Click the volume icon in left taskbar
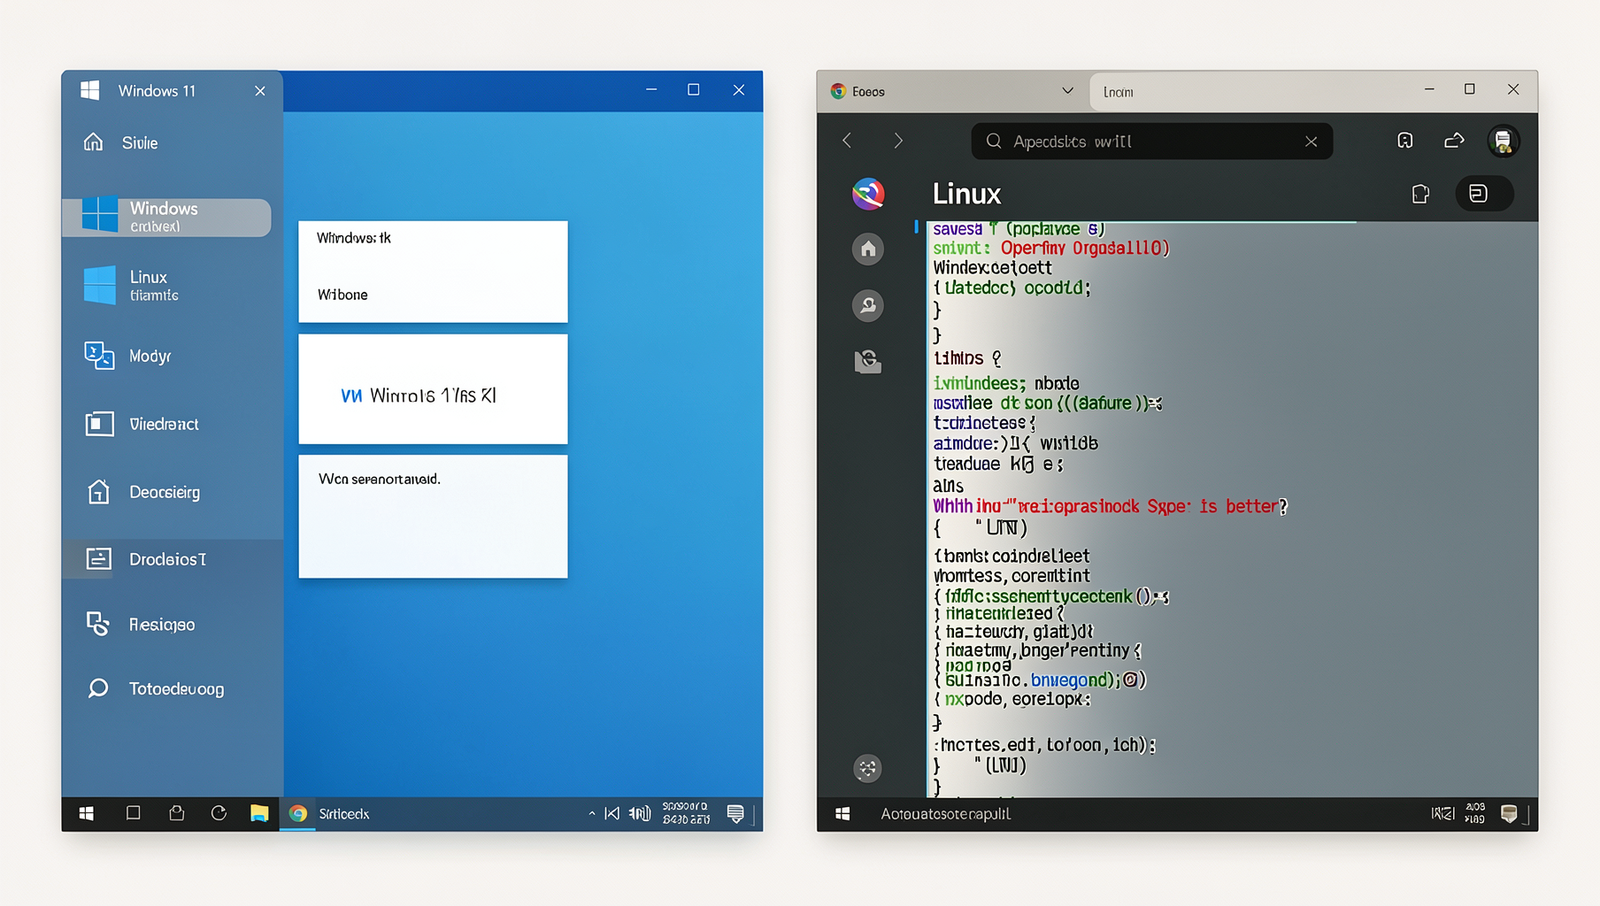 coord(640,814)
